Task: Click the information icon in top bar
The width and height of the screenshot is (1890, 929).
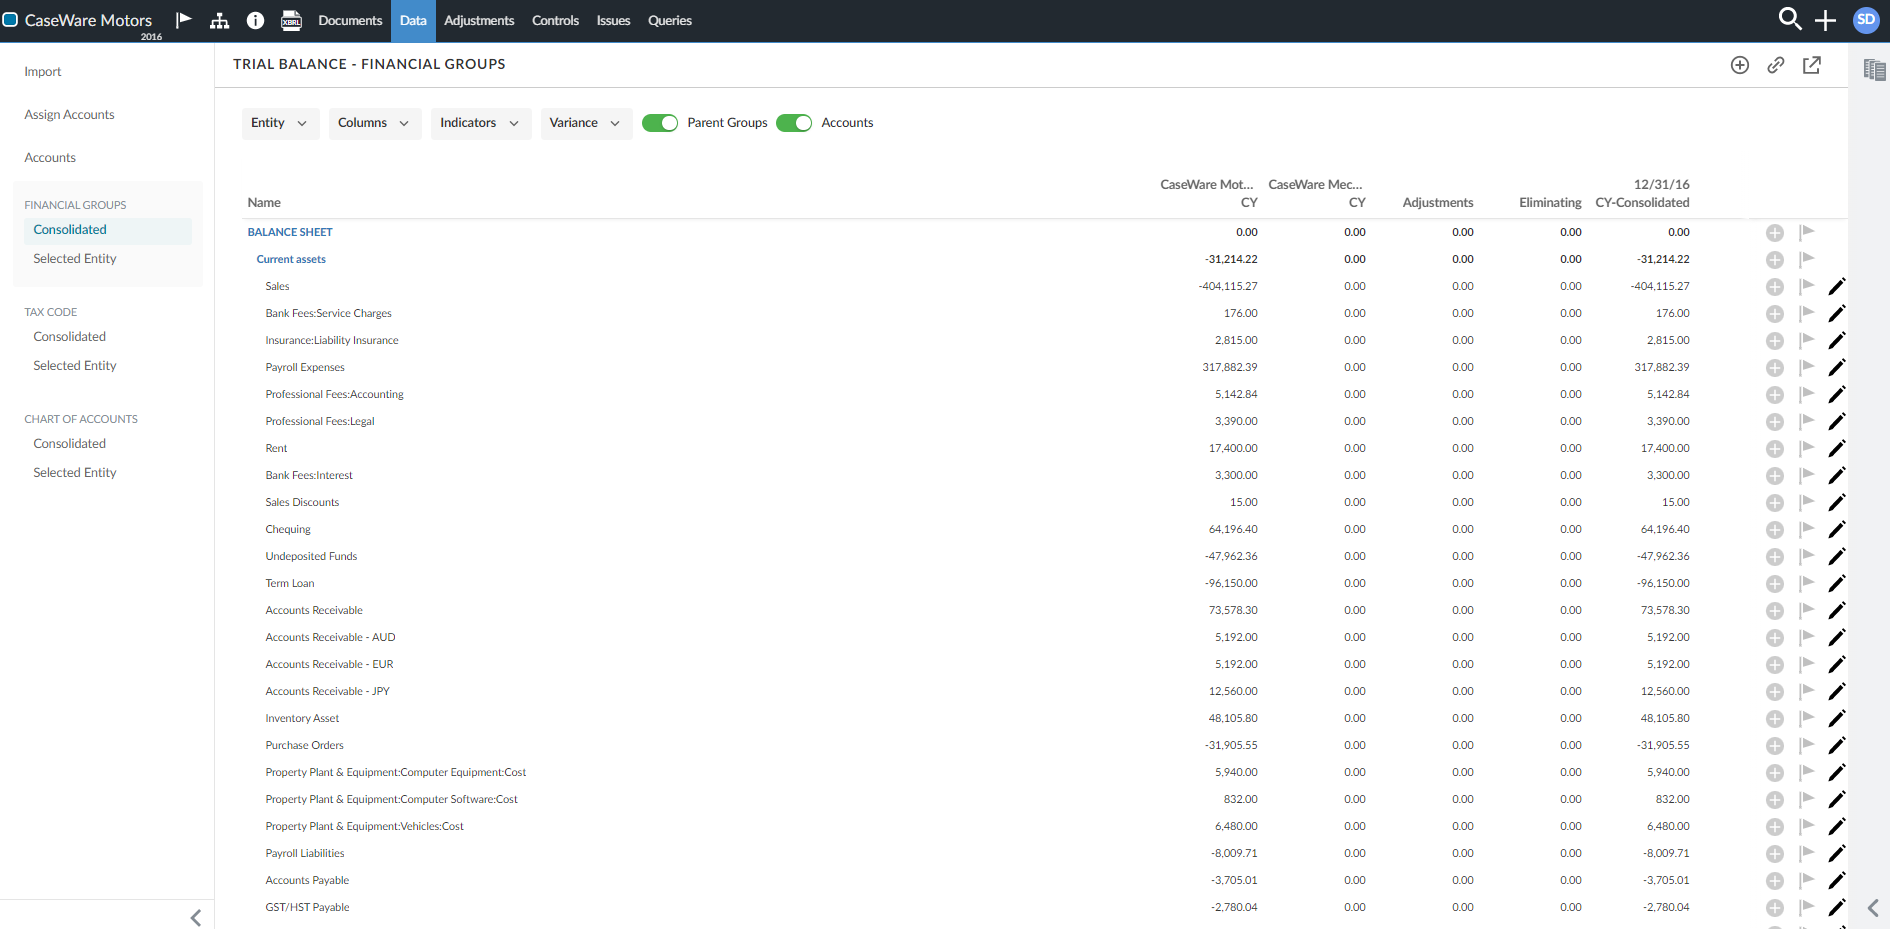Action: pos(255,20)
